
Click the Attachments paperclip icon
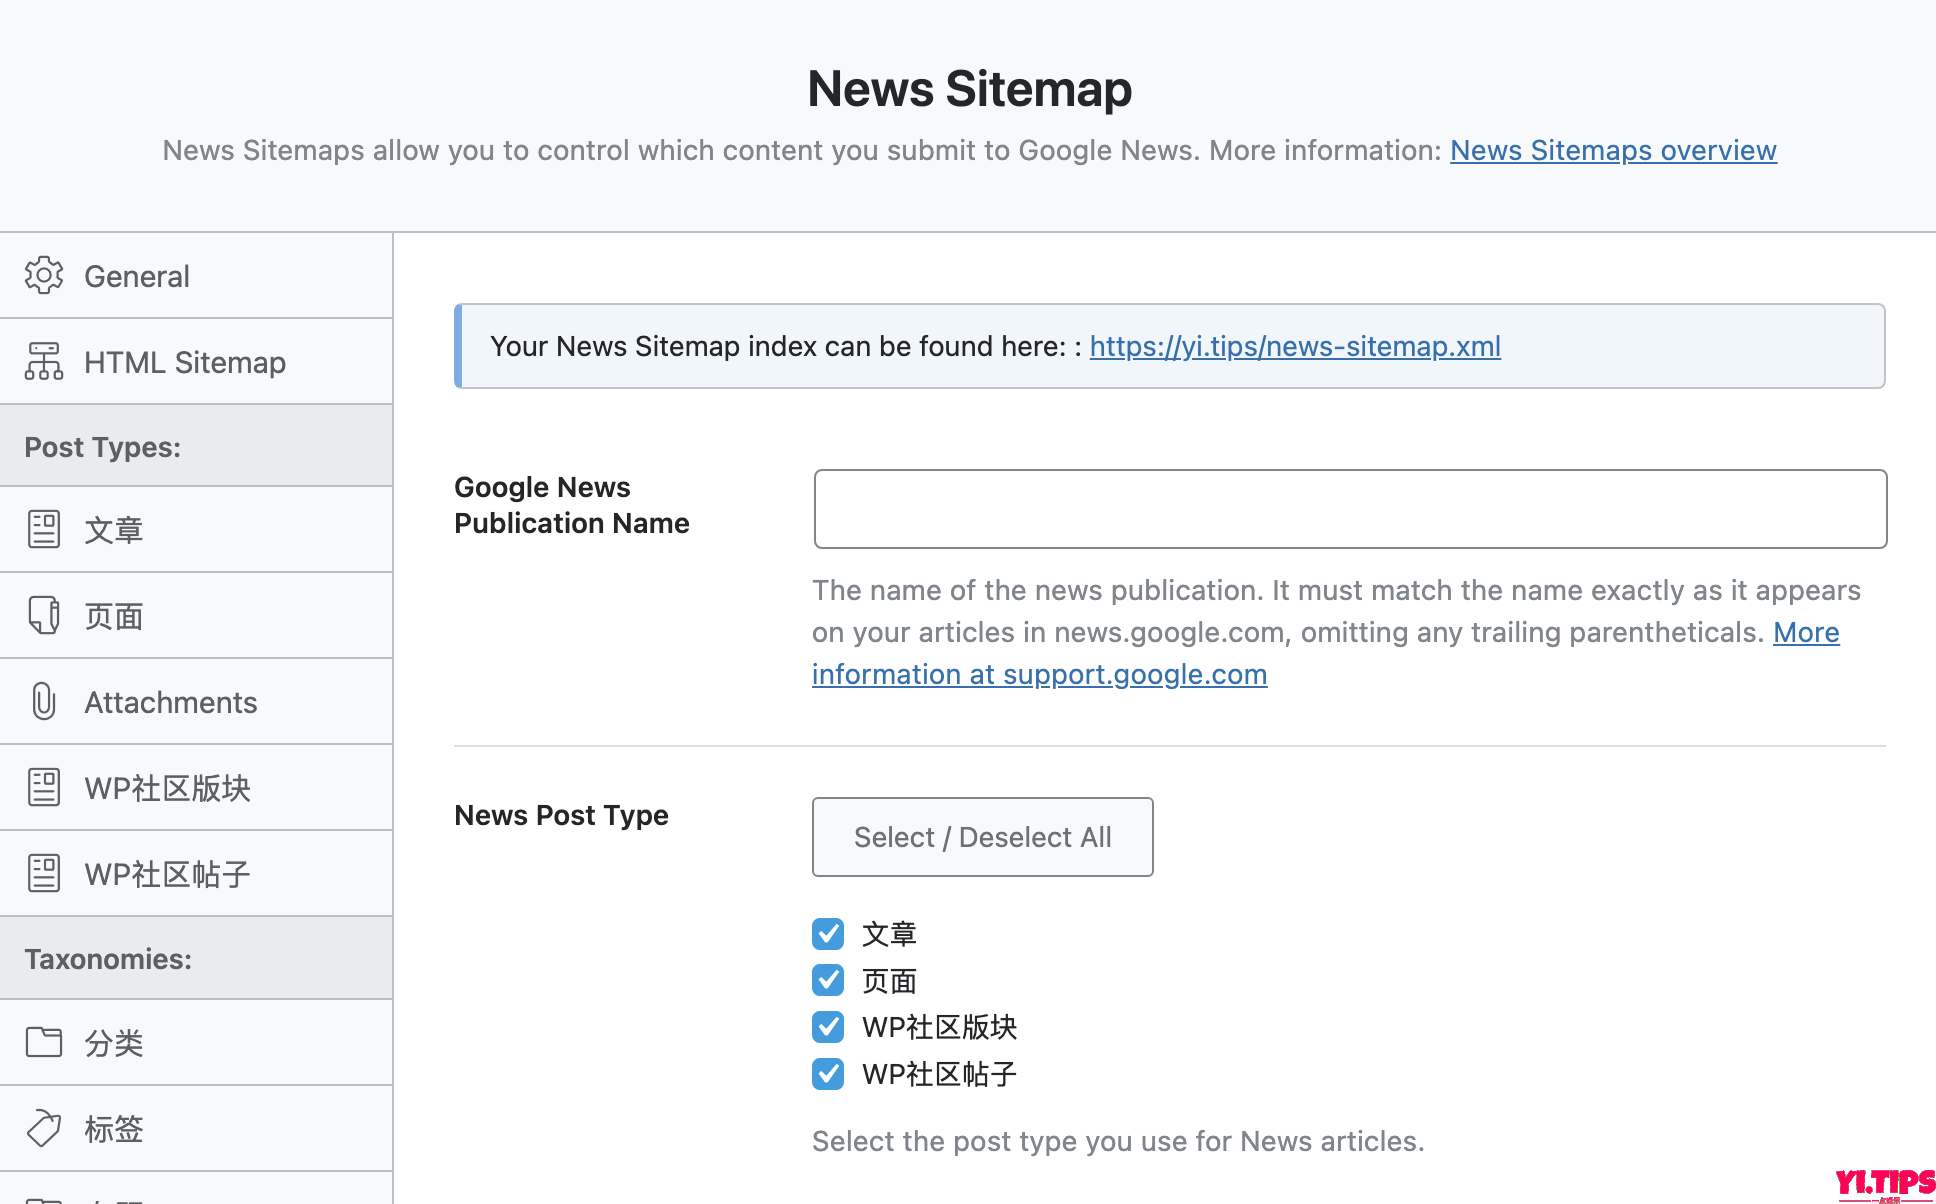[44, 701]
